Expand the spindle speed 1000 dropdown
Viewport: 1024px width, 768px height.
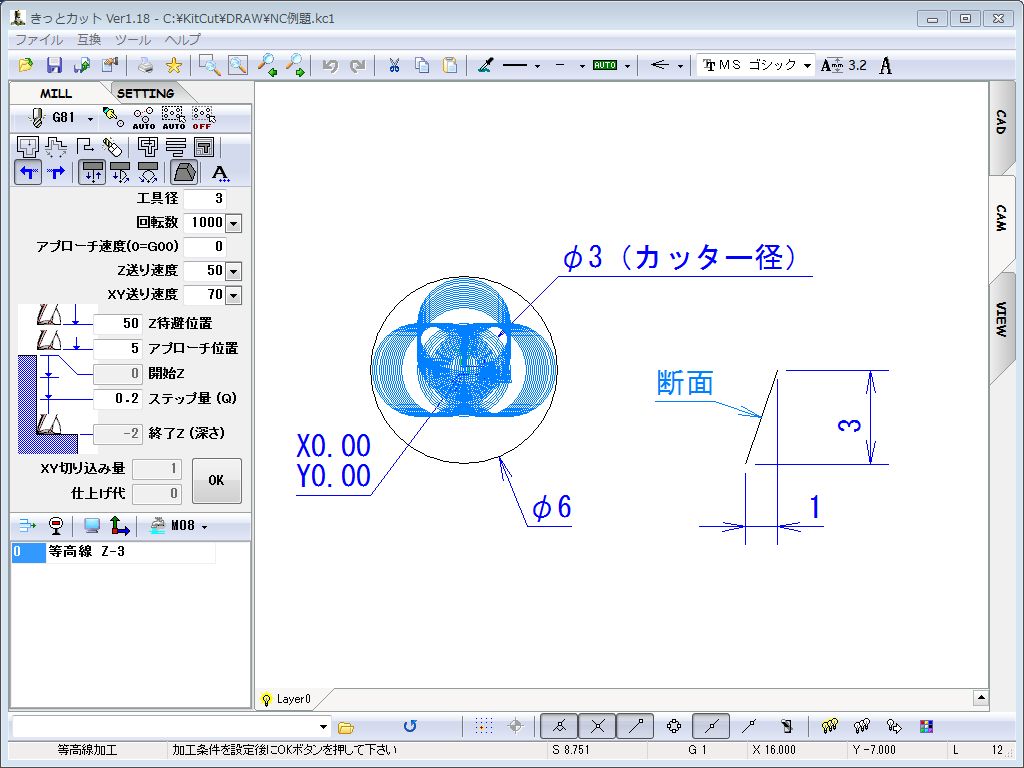(x=234, y=223)
